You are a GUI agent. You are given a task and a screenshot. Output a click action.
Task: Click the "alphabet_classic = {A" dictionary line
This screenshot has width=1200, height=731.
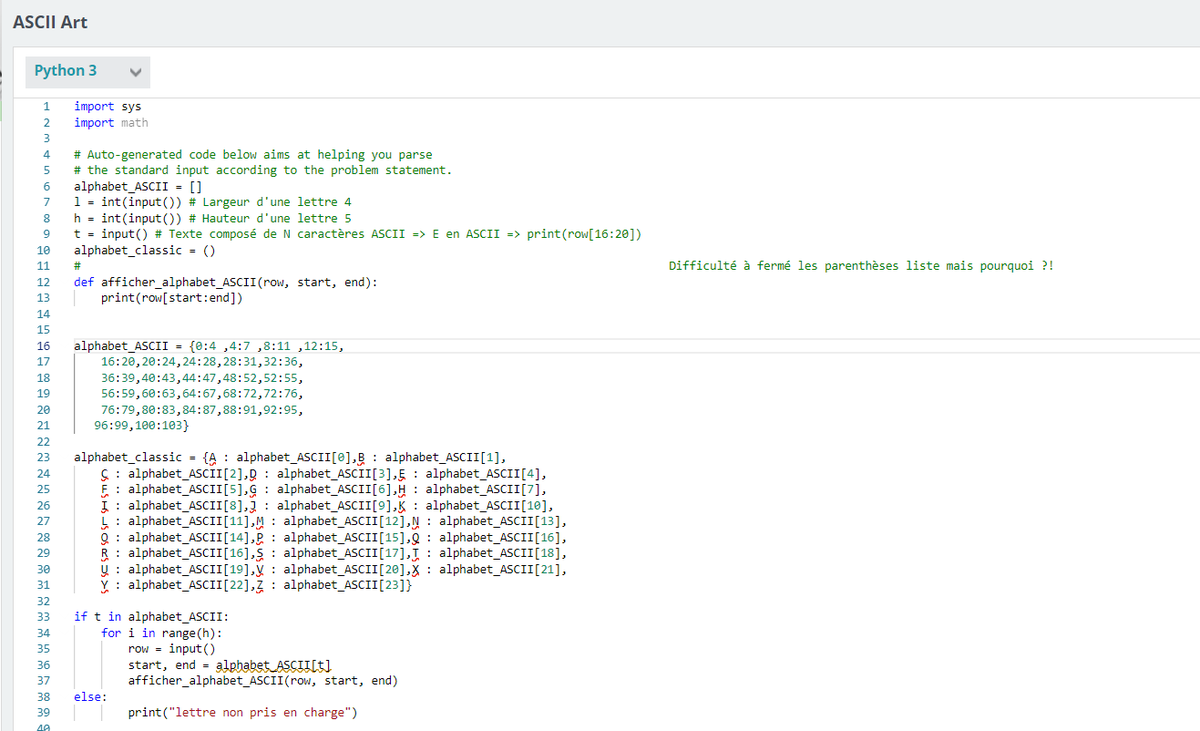[290, 458]
